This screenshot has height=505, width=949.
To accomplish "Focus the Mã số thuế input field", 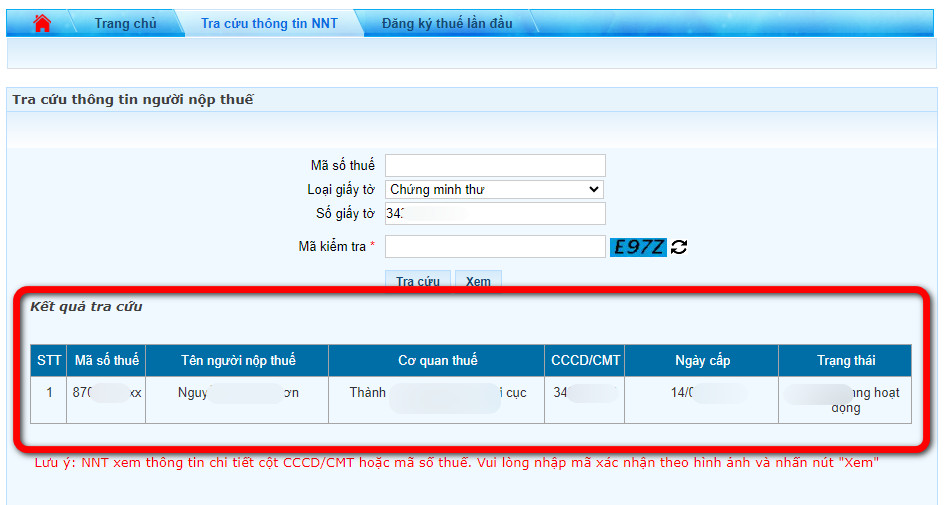I will click(x=495, y=165).
